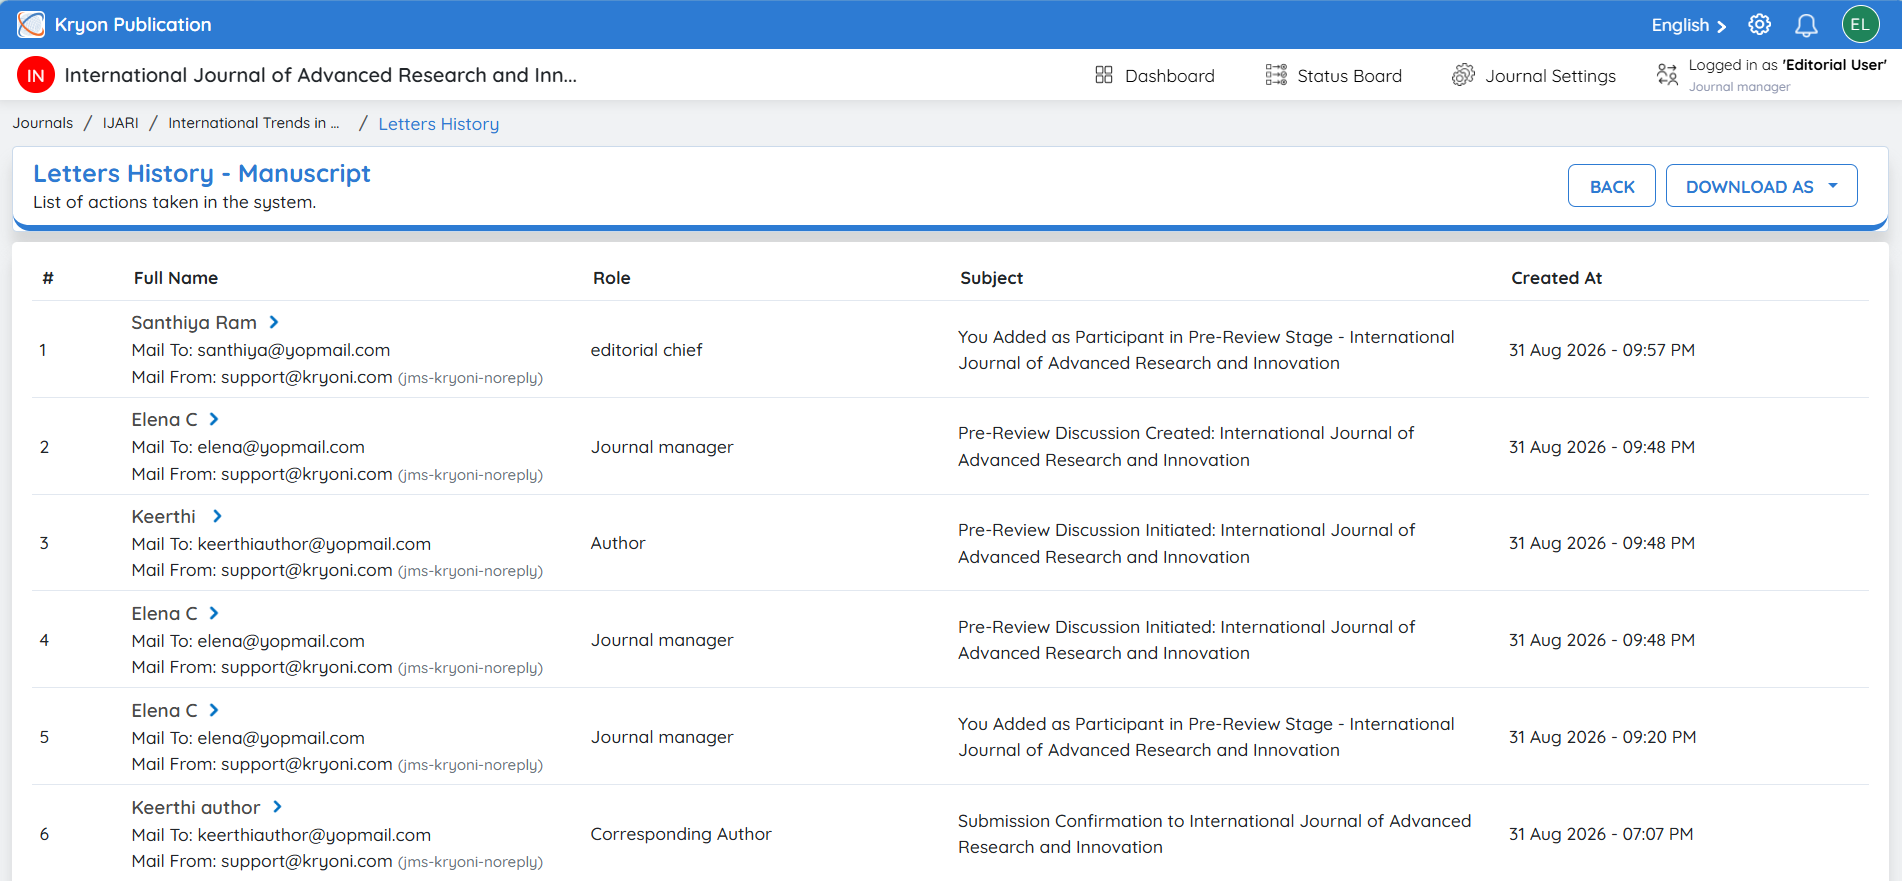Expand Elena C chevron in row 5
This screenshot has height=881, width=1902.
[x=214, y=710]
